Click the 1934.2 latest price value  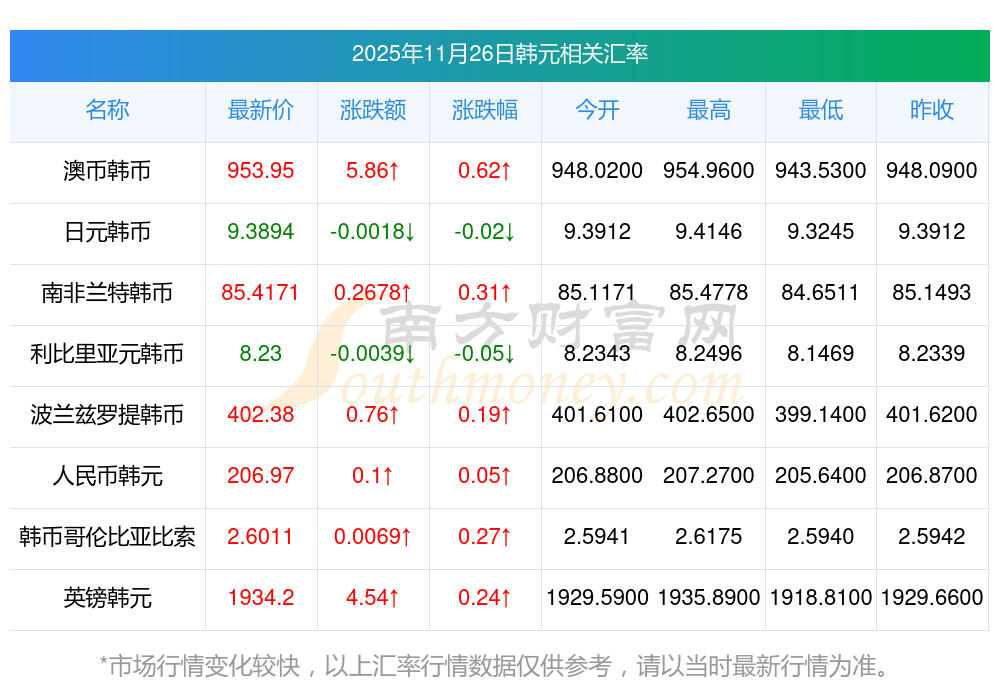coord(260,598)
